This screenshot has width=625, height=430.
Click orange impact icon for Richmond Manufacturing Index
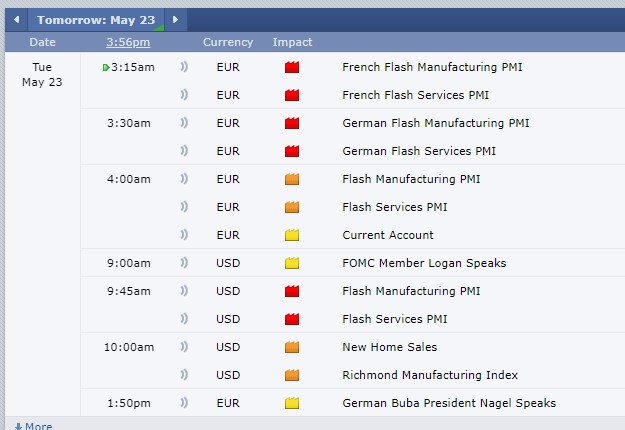tap(292, 375)
